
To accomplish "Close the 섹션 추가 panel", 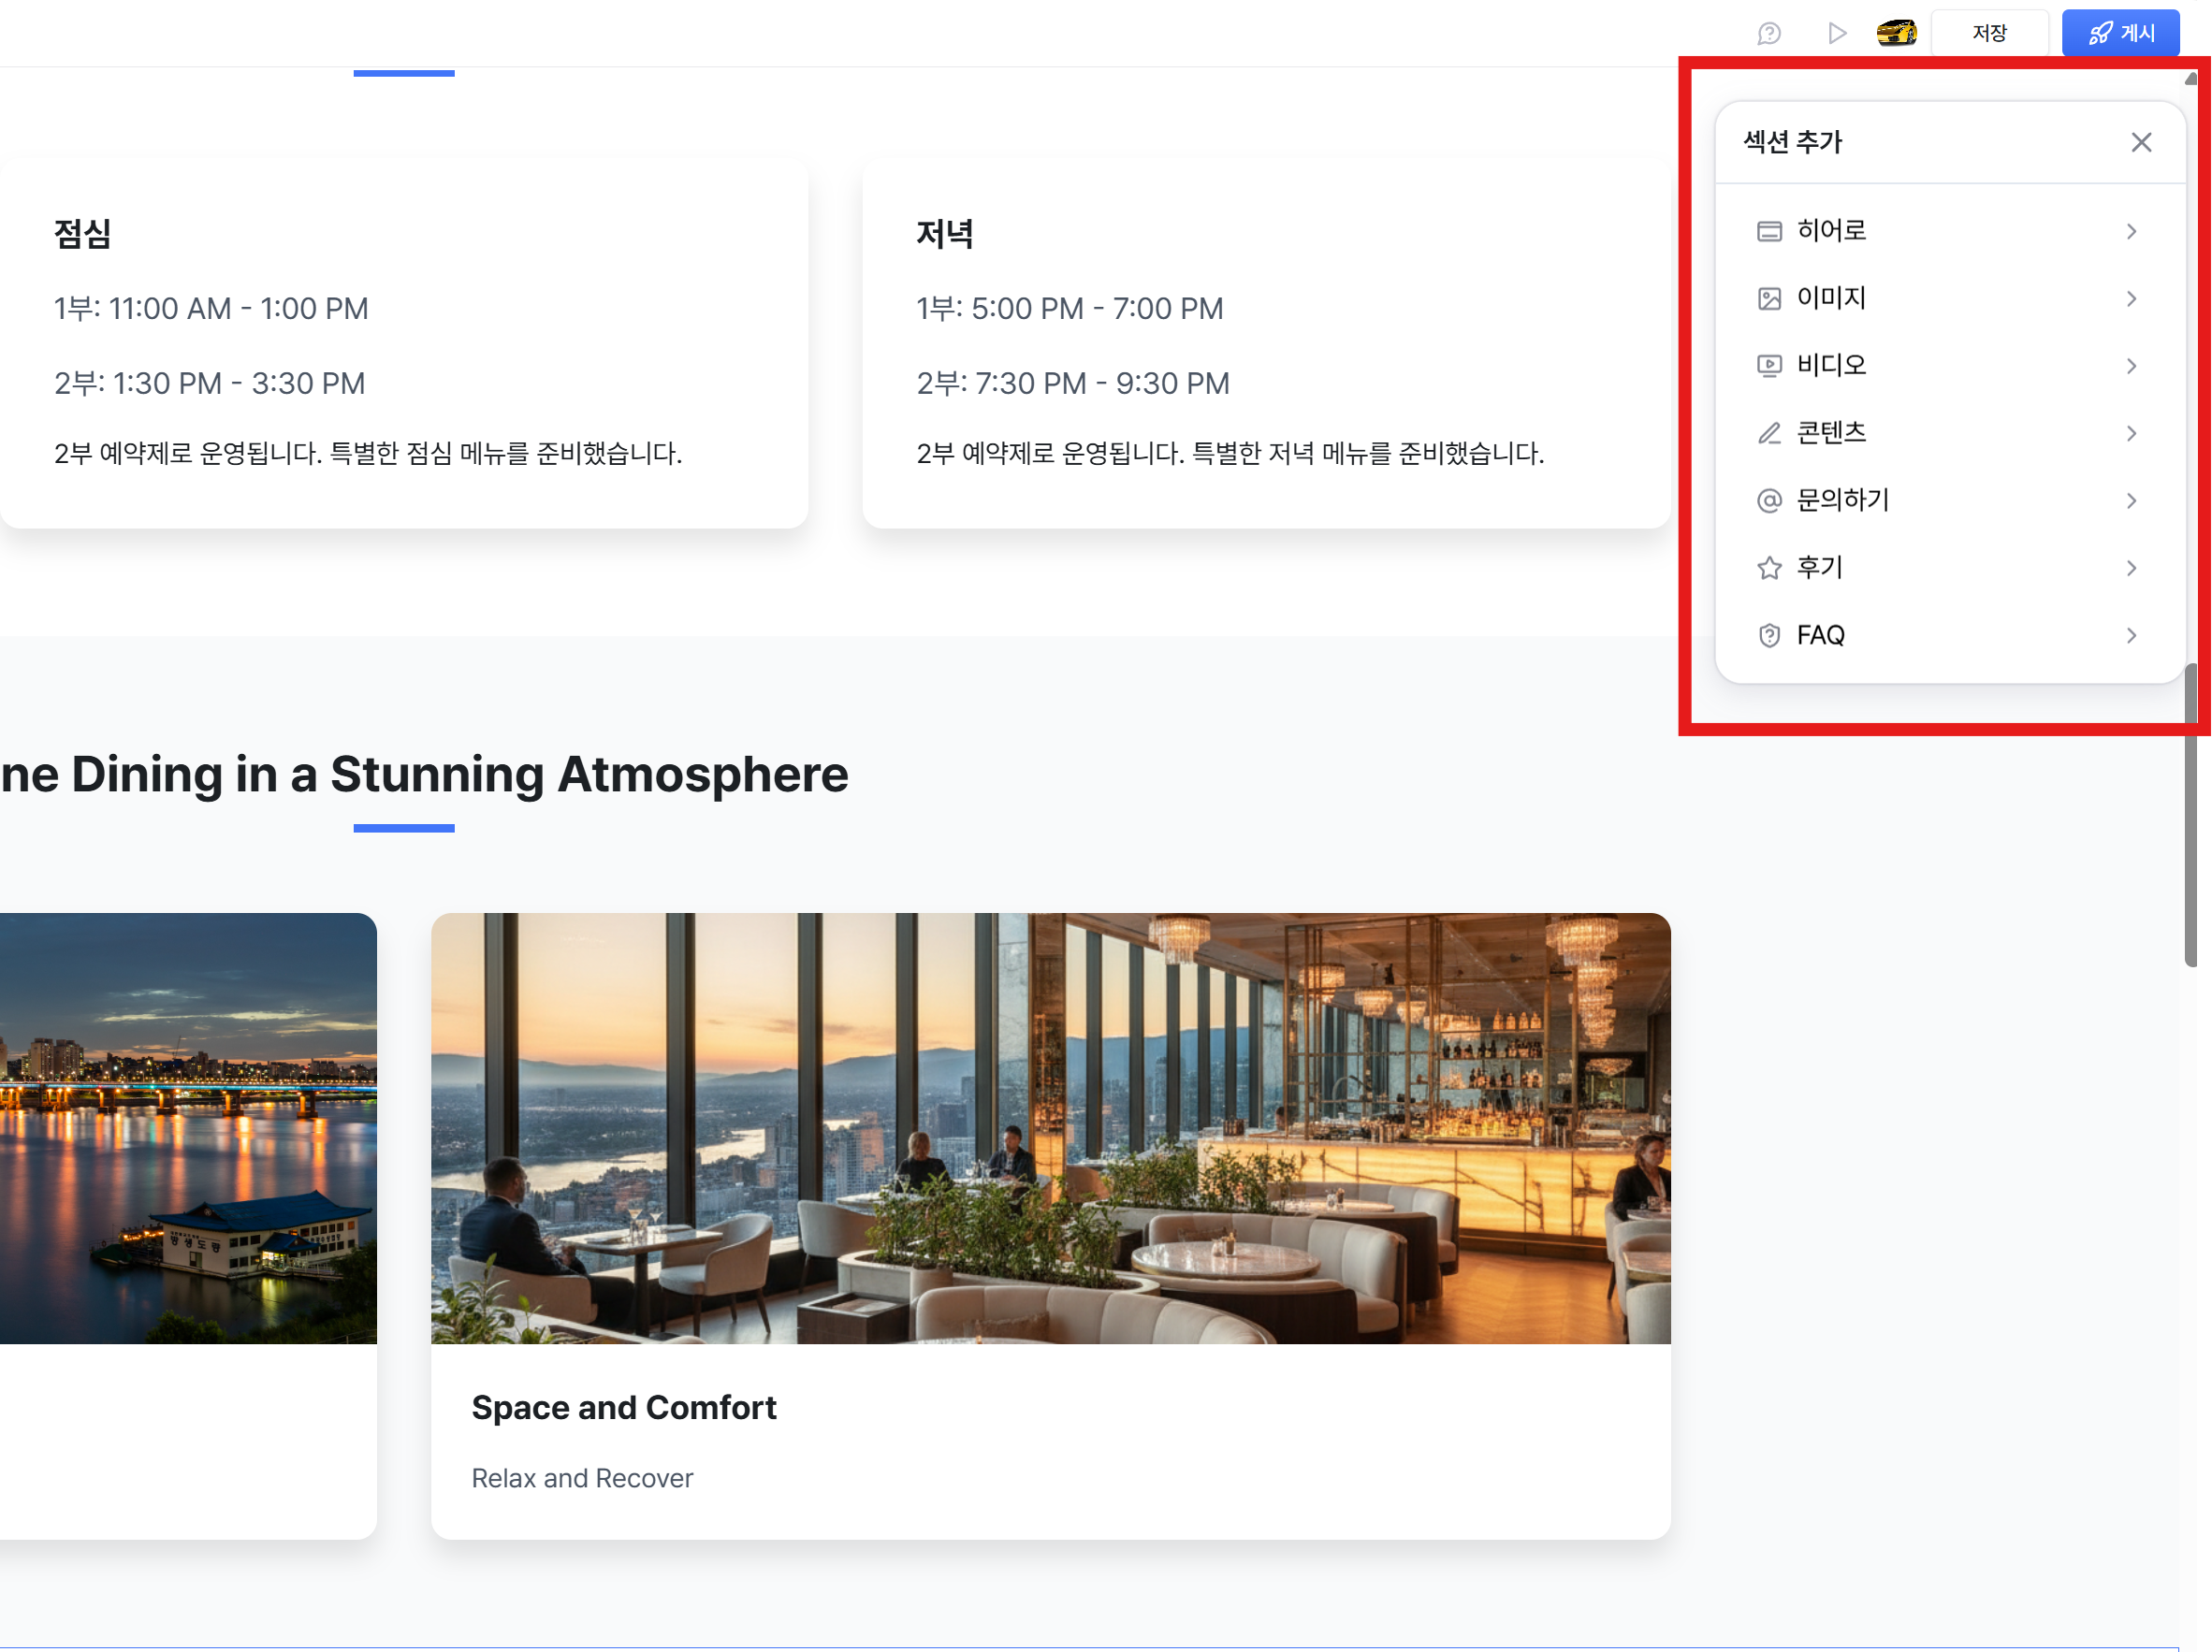I will click(2141, 142).
